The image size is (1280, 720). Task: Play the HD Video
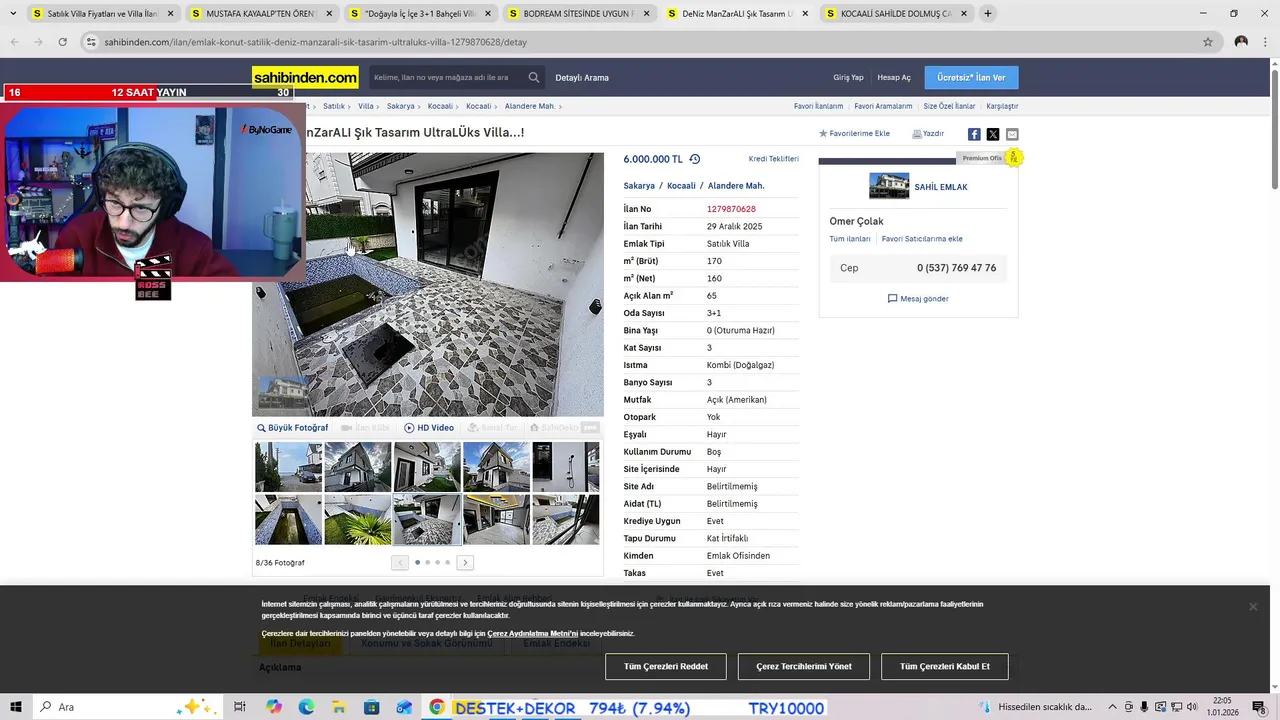click(429, 427)
